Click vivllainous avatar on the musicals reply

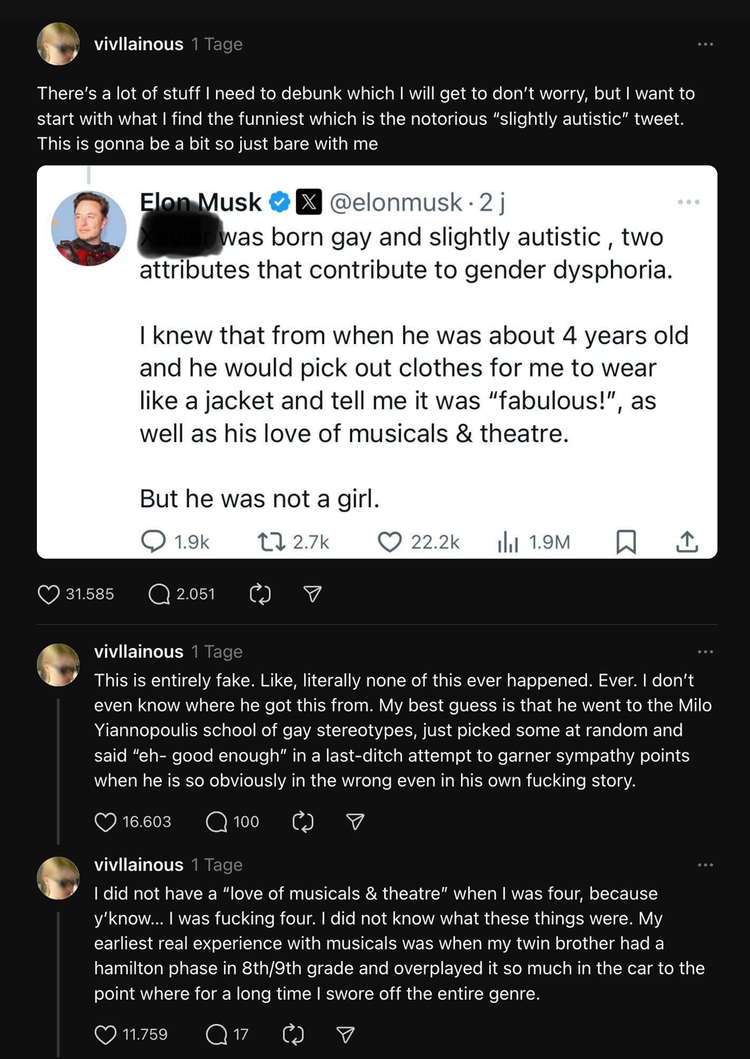click(58, 878)
